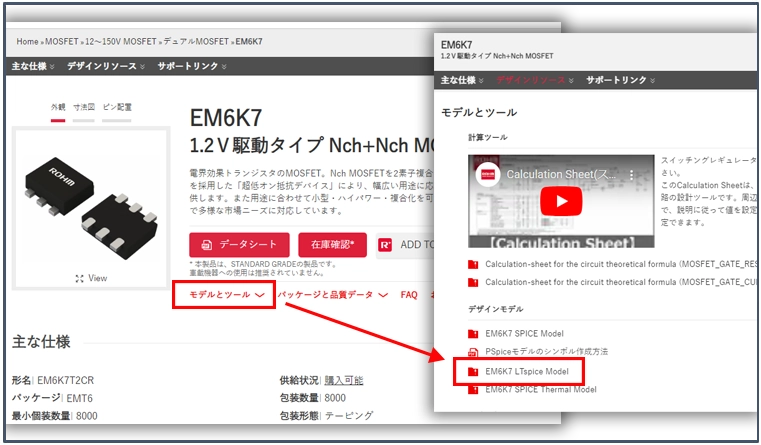This screenshot has width=761, height=445.
Task: Switch to the ピン配置 tab
Action: (x=117, y=107)
